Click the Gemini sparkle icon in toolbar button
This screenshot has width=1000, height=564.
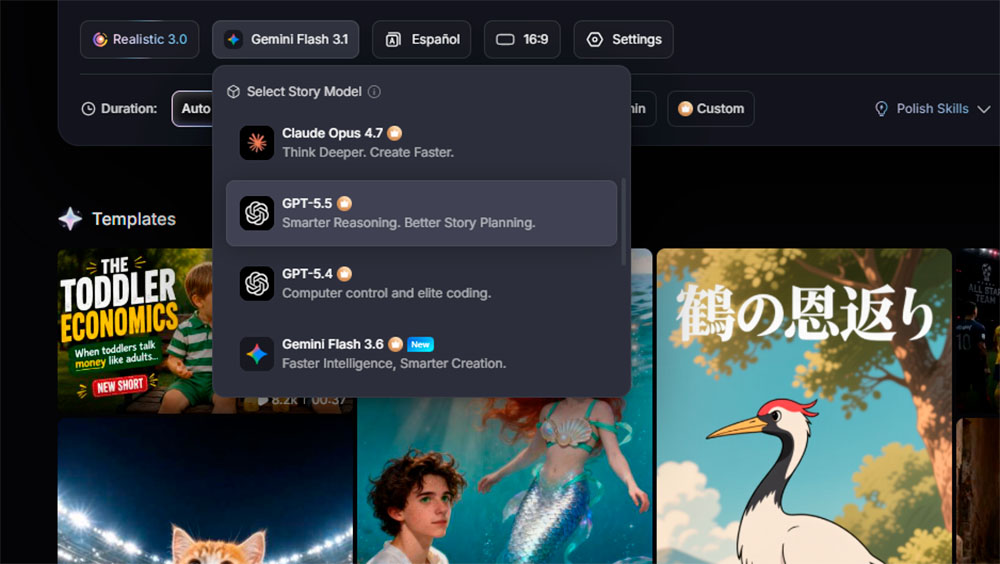pos(233,40)
